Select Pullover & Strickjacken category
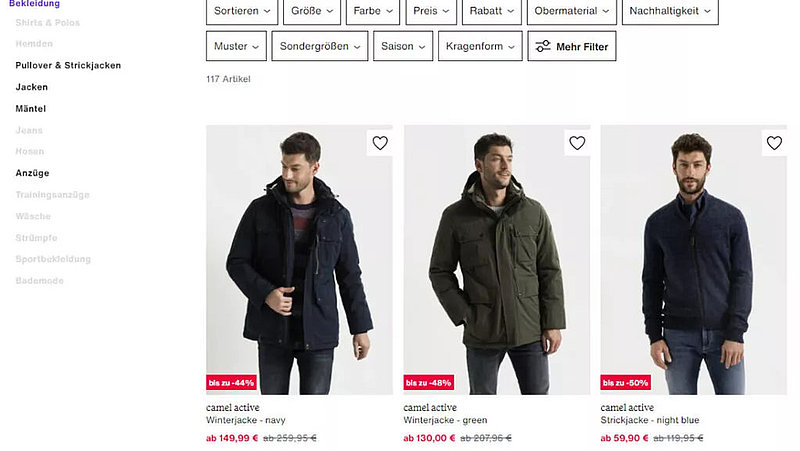Image resolution: width=800 pixels, height=451 pixels. 68,65
